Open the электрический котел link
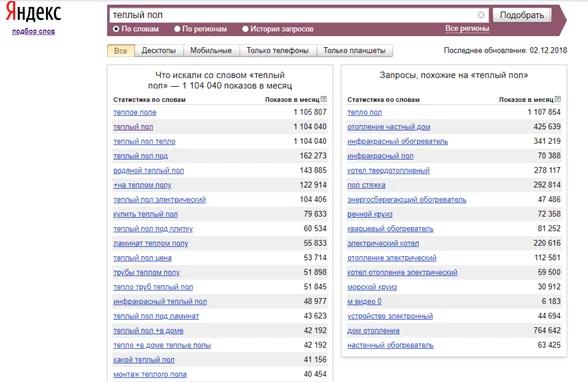This screenshot has width=588, height=382. (x=383, y=243)
